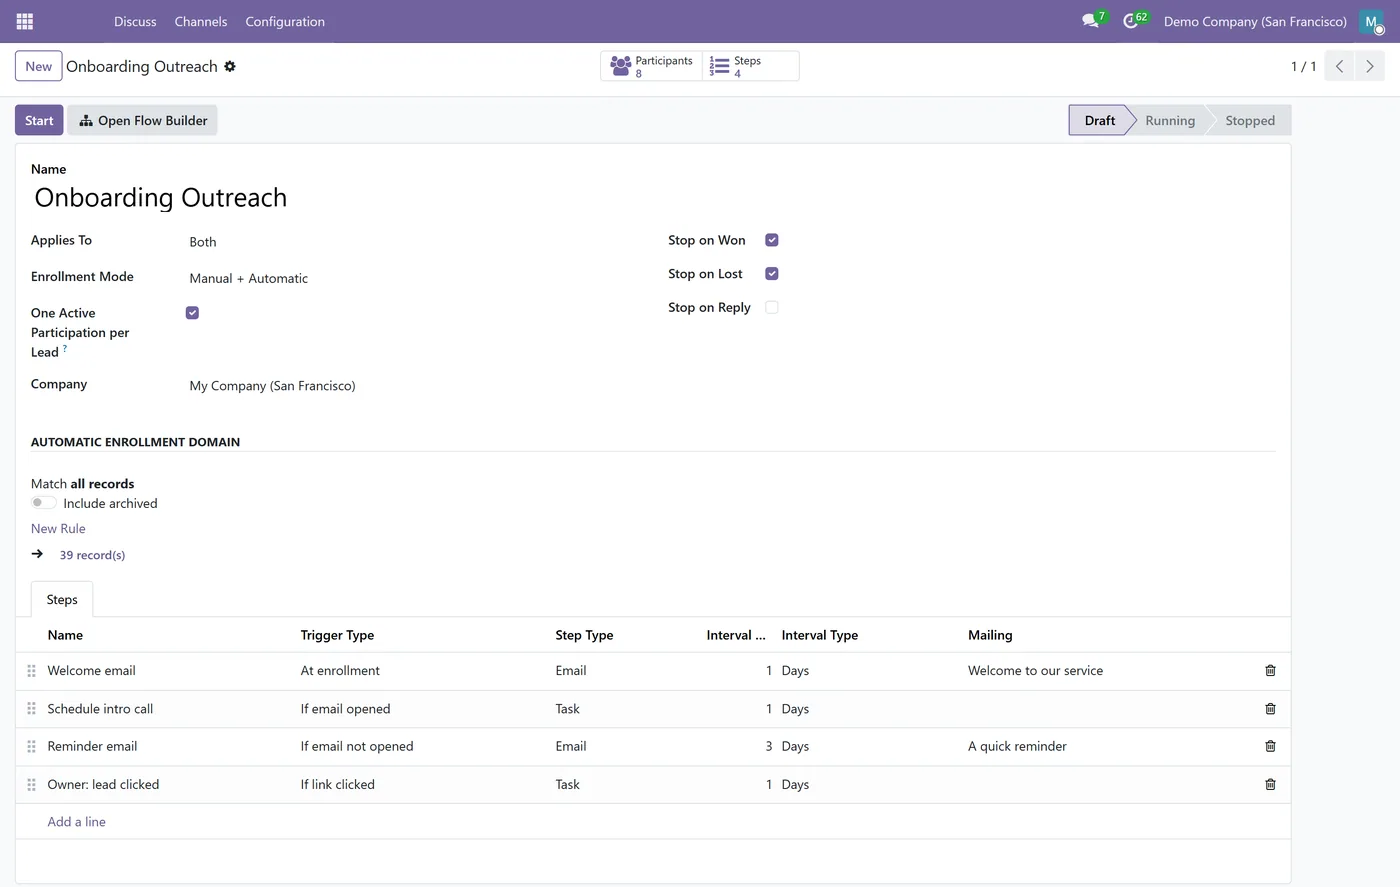Click the Onboarding Outreach breadcrumb title
Image resolution: width=1400 pixels, height=887 pixels.
pos(142,66)
